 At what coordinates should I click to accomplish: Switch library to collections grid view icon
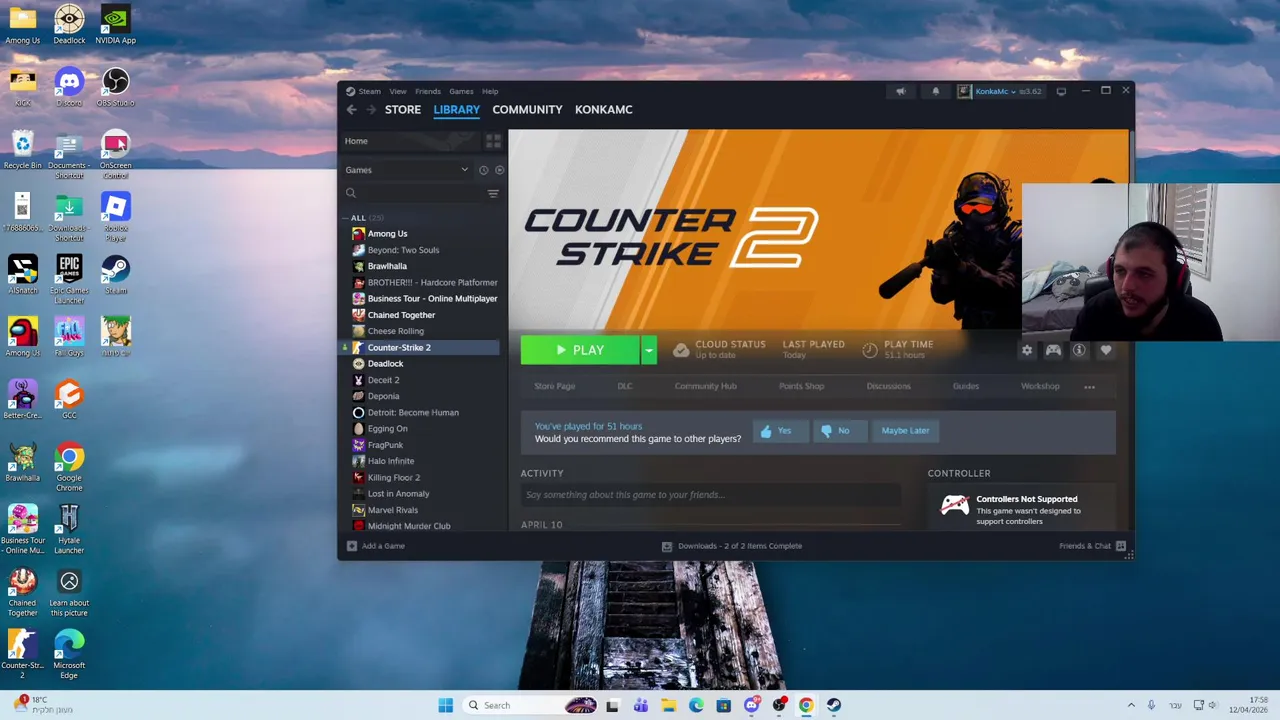[x=493, y=141]
